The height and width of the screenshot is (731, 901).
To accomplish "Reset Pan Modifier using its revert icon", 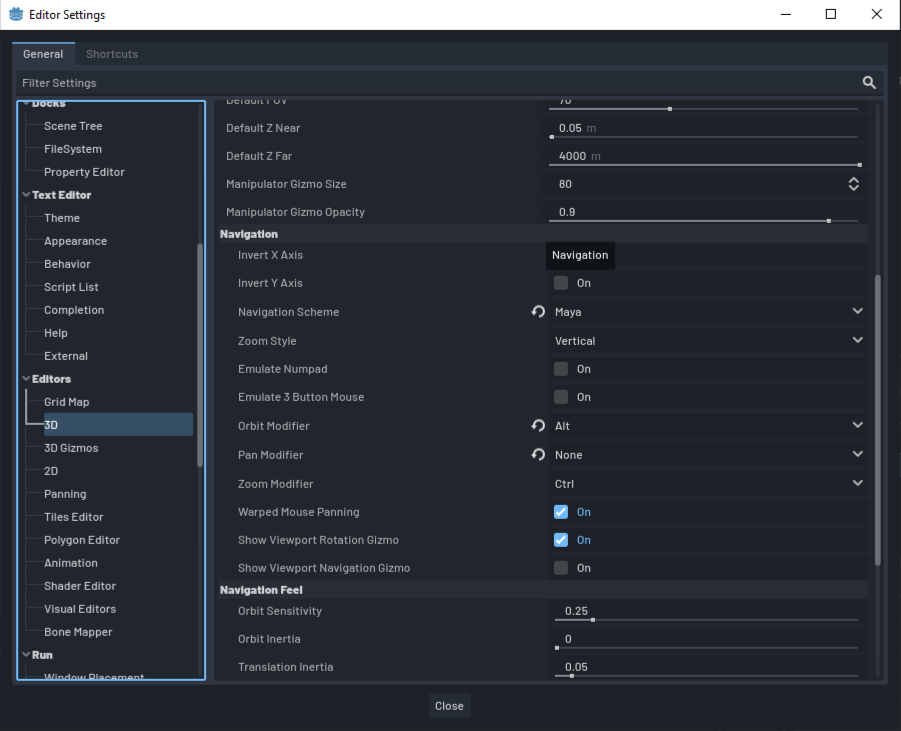I will click(538, 455).
